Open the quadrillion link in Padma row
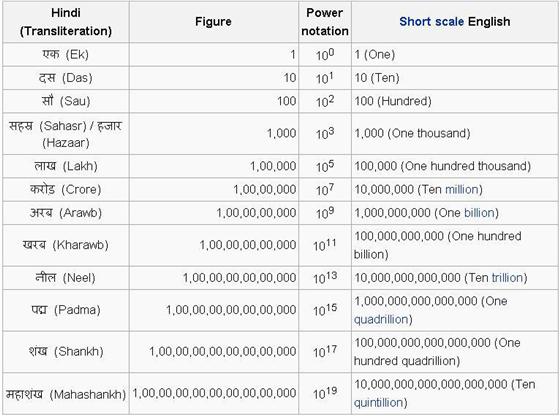 (381, 319)
